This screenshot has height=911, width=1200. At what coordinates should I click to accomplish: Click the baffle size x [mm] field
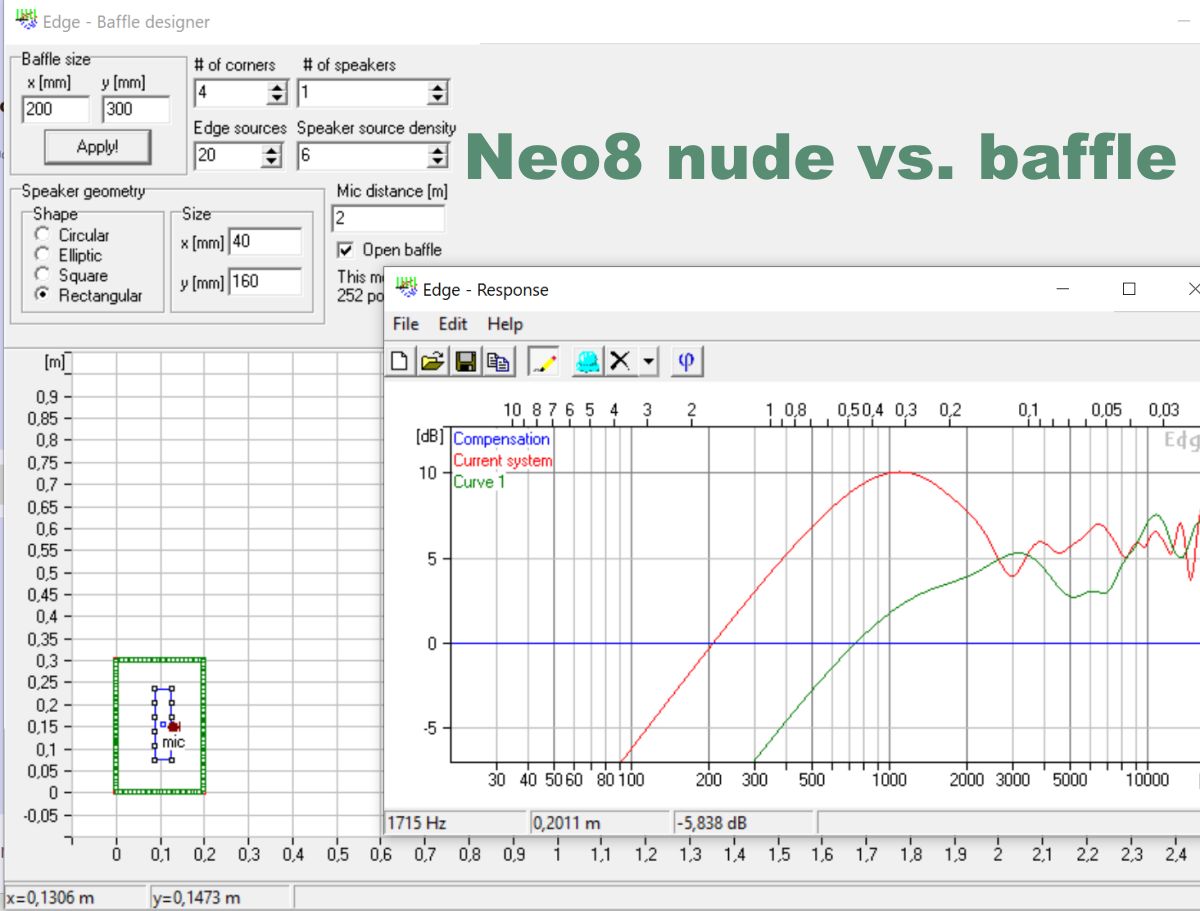point(55,109)
